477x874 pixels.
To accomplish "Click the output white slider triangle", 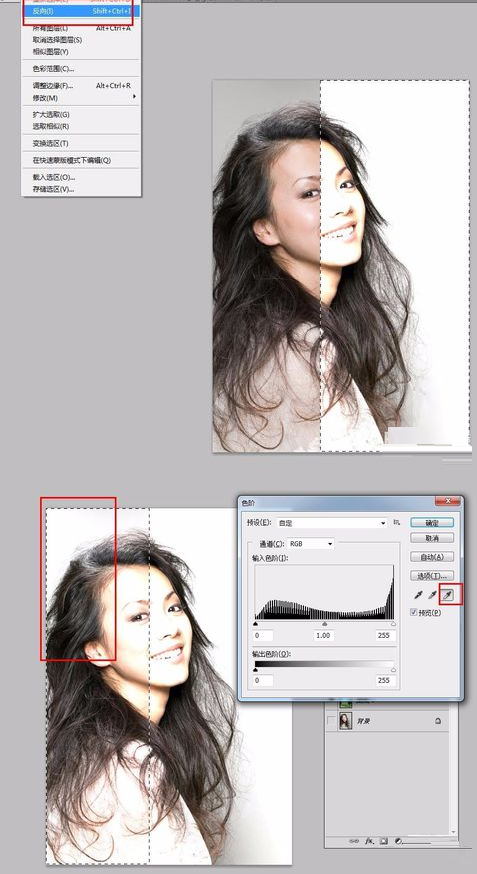I will point(393,669).
